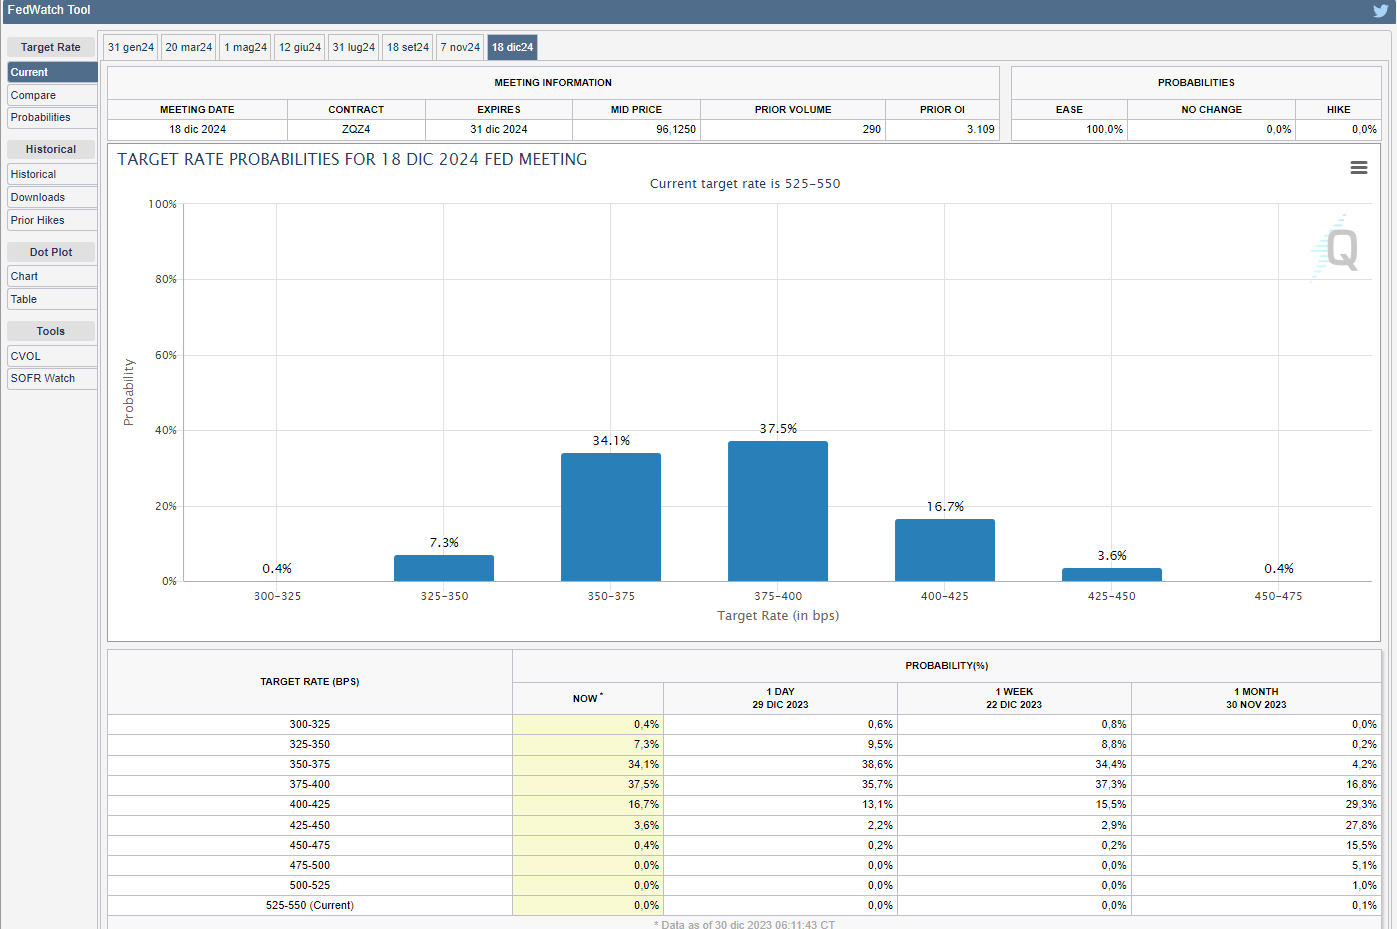This screenshot has width=1397, height=929.
Task: Open the Dot Plot Chart link
Action: click(x=52, y=276)
